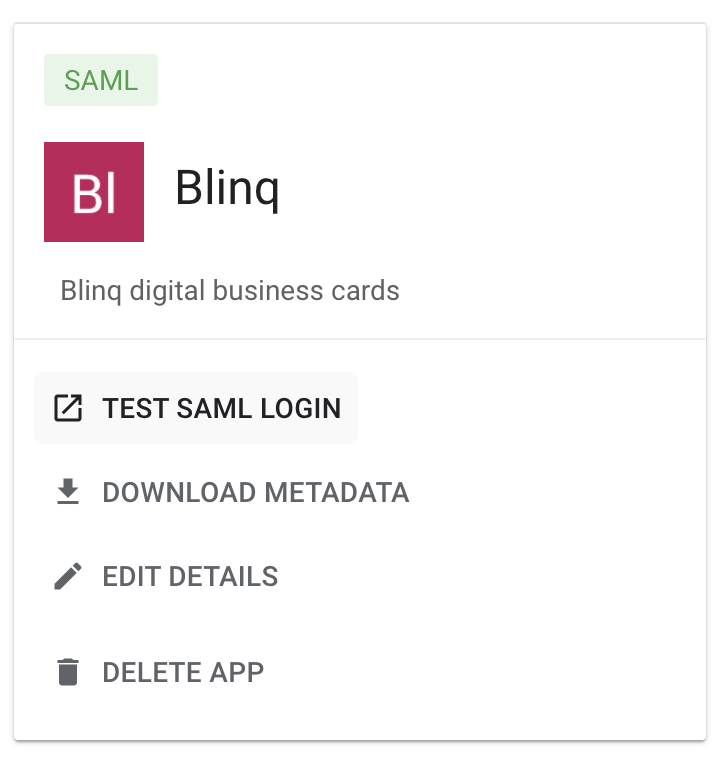Image resolution: width=720 pixels, height=762 pixels.
Task: Click the white 'BI' letters in the logo
Action: (94, 194)
